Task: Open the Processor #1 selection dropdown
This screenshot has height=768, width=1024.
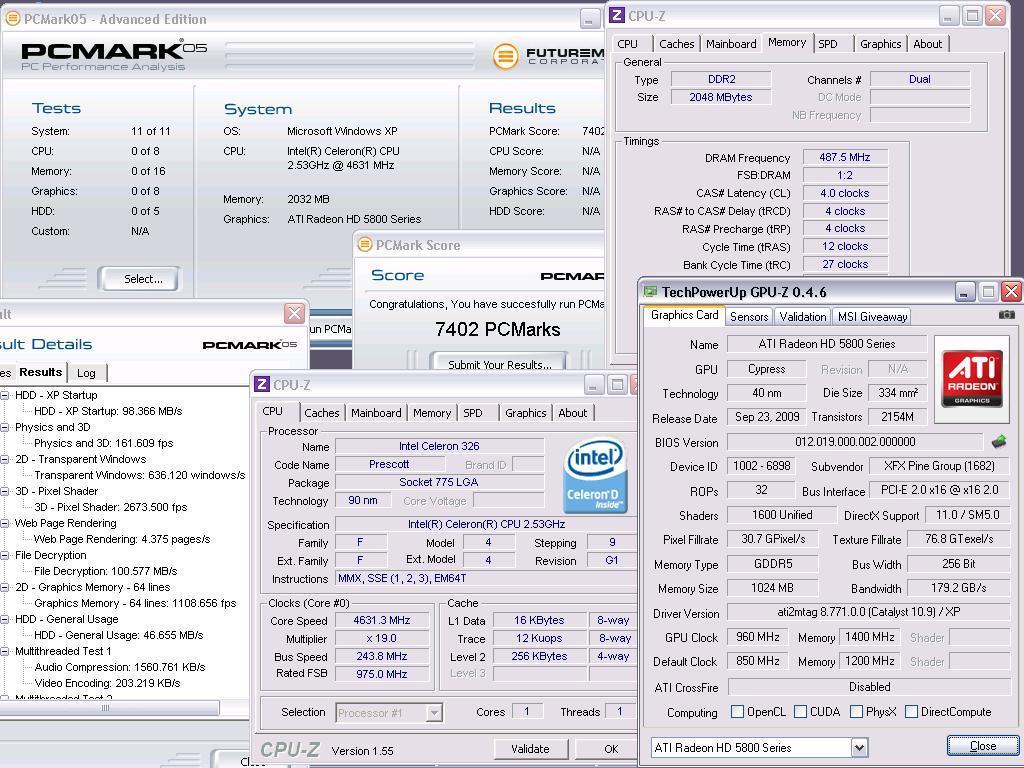Action: click(x=434, y=712)
